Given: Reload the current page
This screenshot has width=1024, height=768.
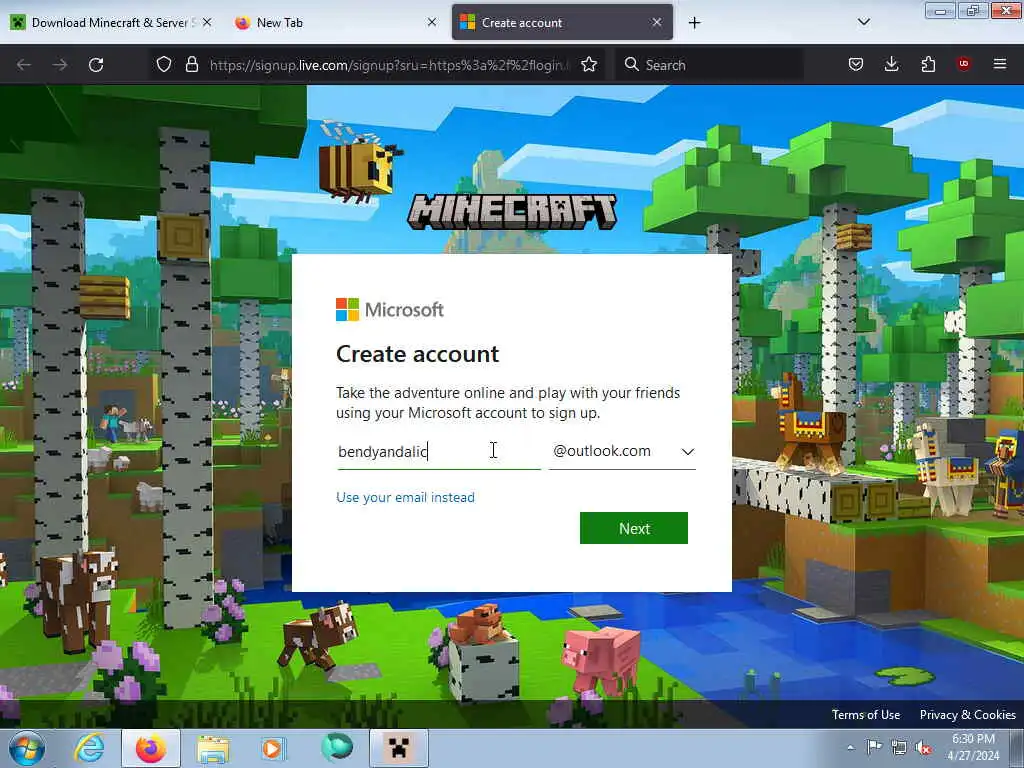Looking at the screenshot, I should tap(96, 65).
